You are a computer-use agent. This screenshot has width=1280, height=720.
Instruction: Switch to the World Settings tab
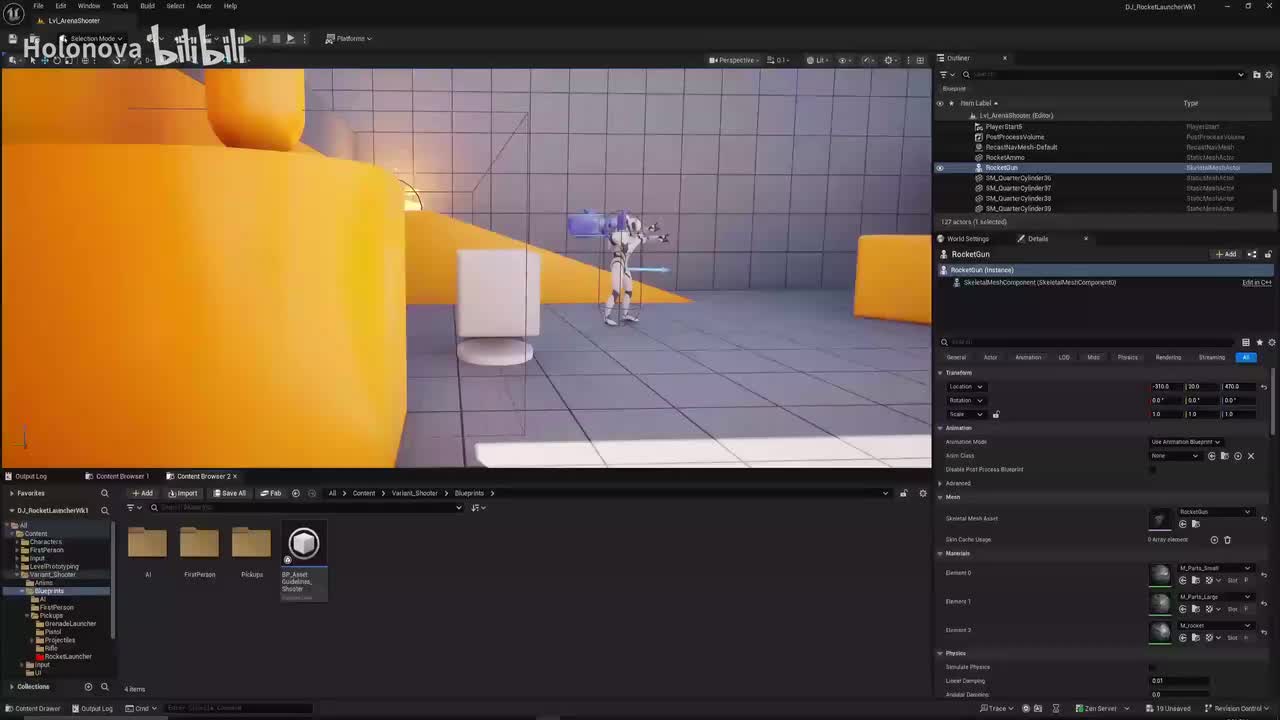coord(964,239)
